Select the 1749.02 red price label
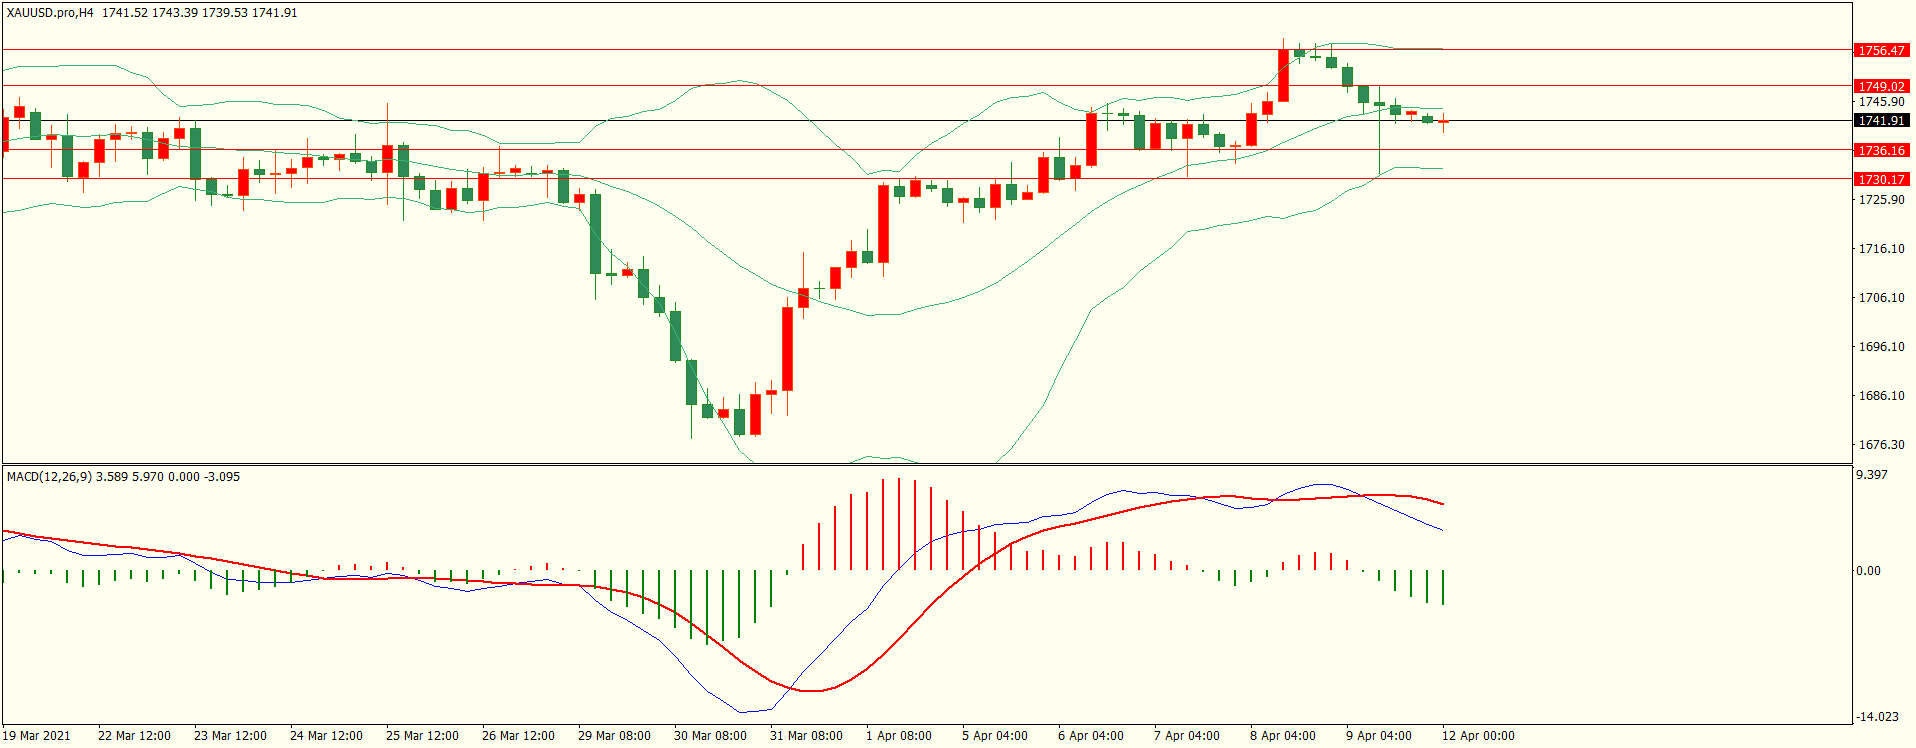The width and height of the screenshot is (1916, 748). coord(1881,86)
